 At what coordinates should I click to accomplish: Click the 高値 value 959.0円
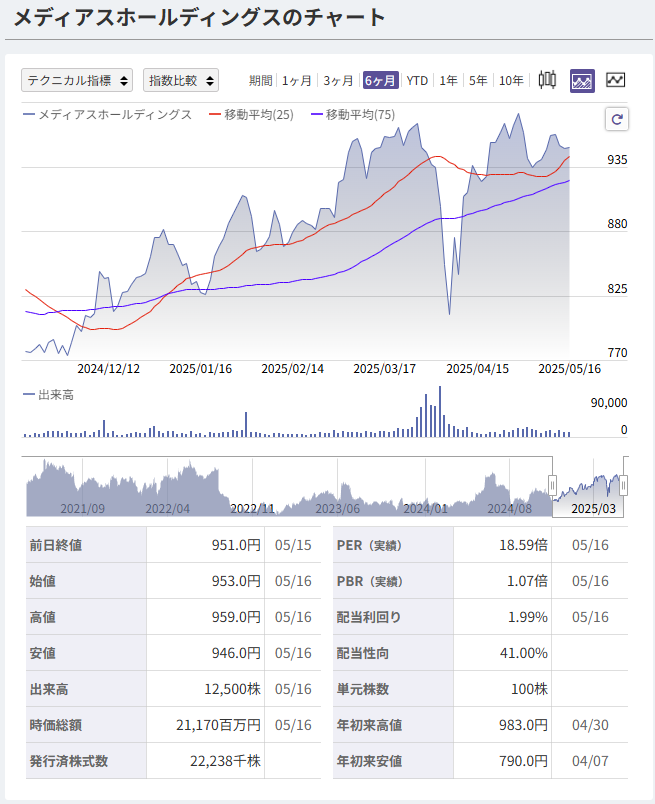click(236, 617)
